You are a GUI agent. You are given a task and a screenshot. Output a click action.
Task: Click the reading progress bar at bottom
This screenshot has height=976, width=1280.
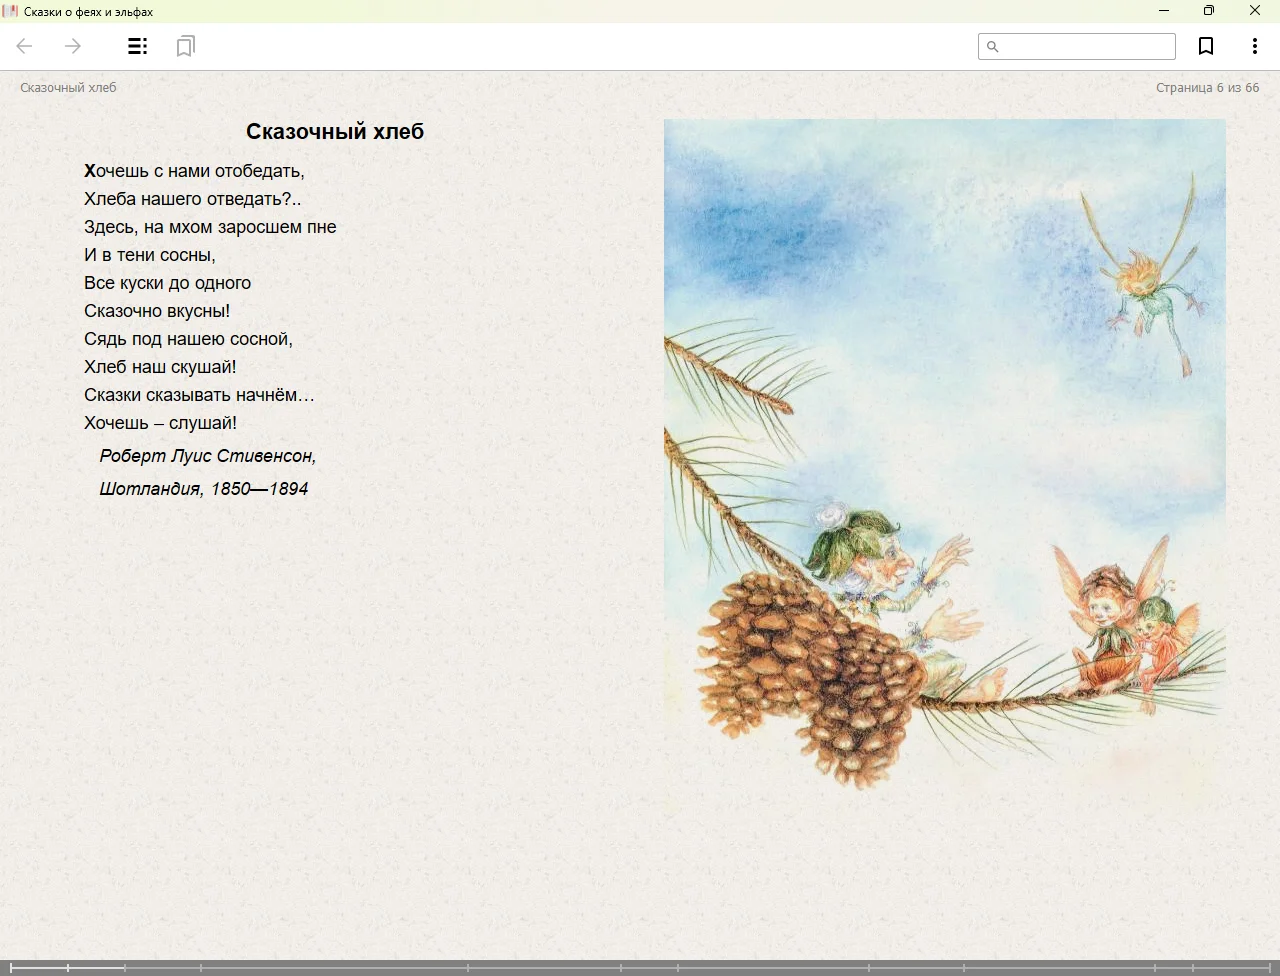point(640,967)
